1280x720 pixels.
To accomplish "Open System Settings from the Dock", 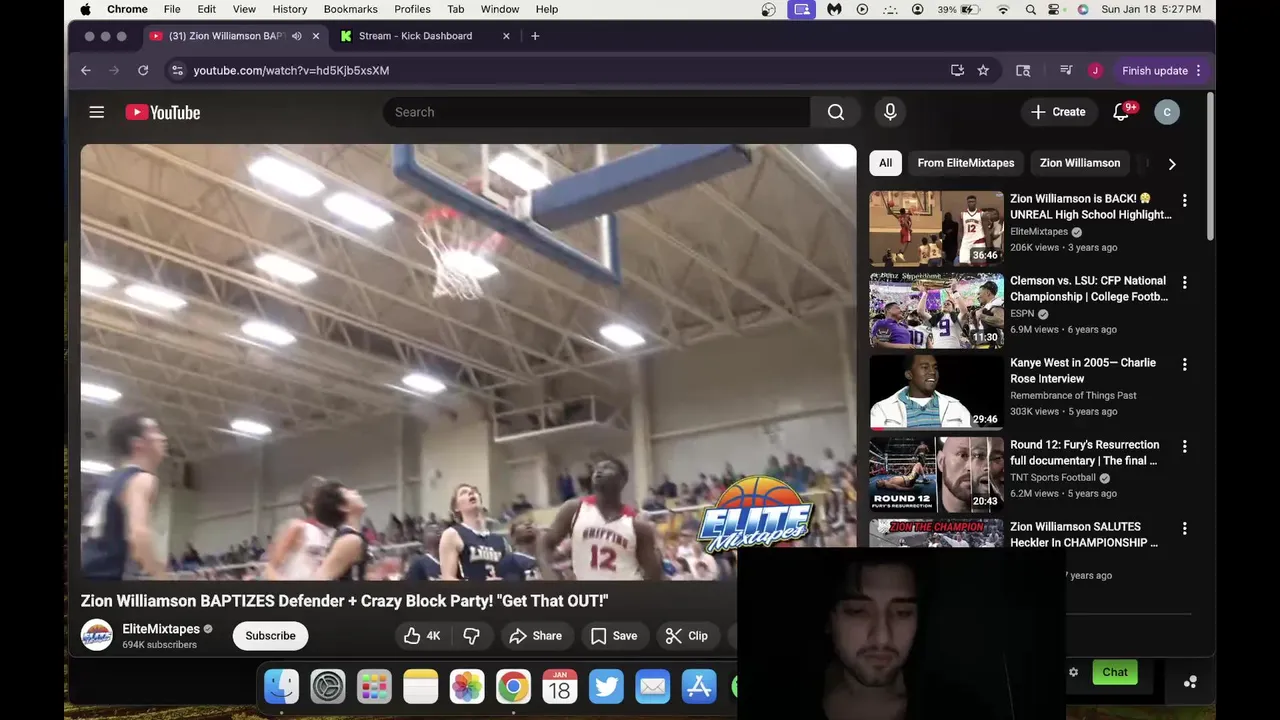I will 327,687.
